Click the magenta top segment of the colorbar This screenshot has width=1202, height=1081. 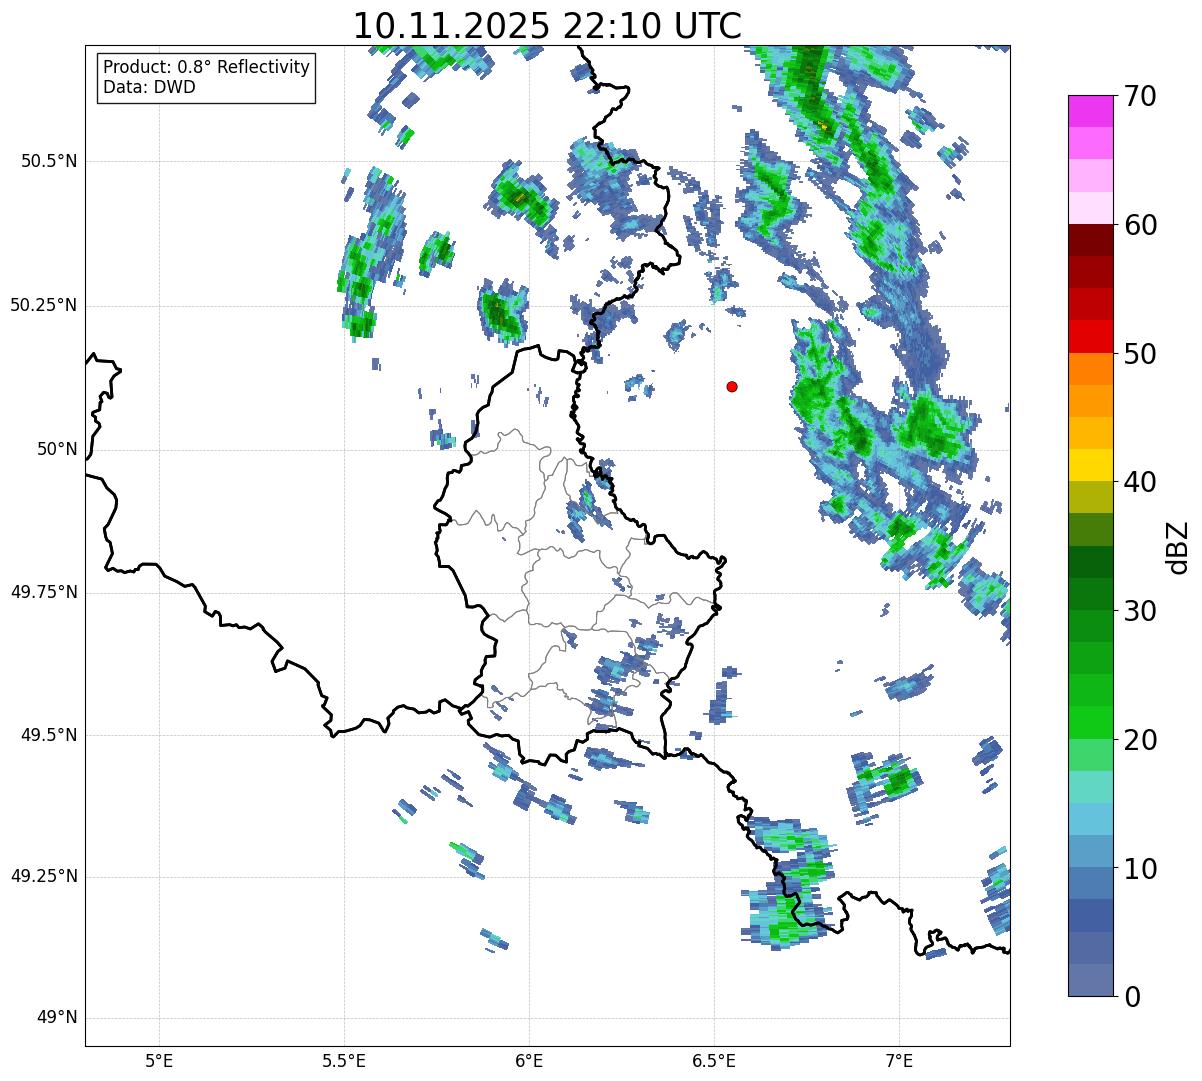coord(1091,111)
